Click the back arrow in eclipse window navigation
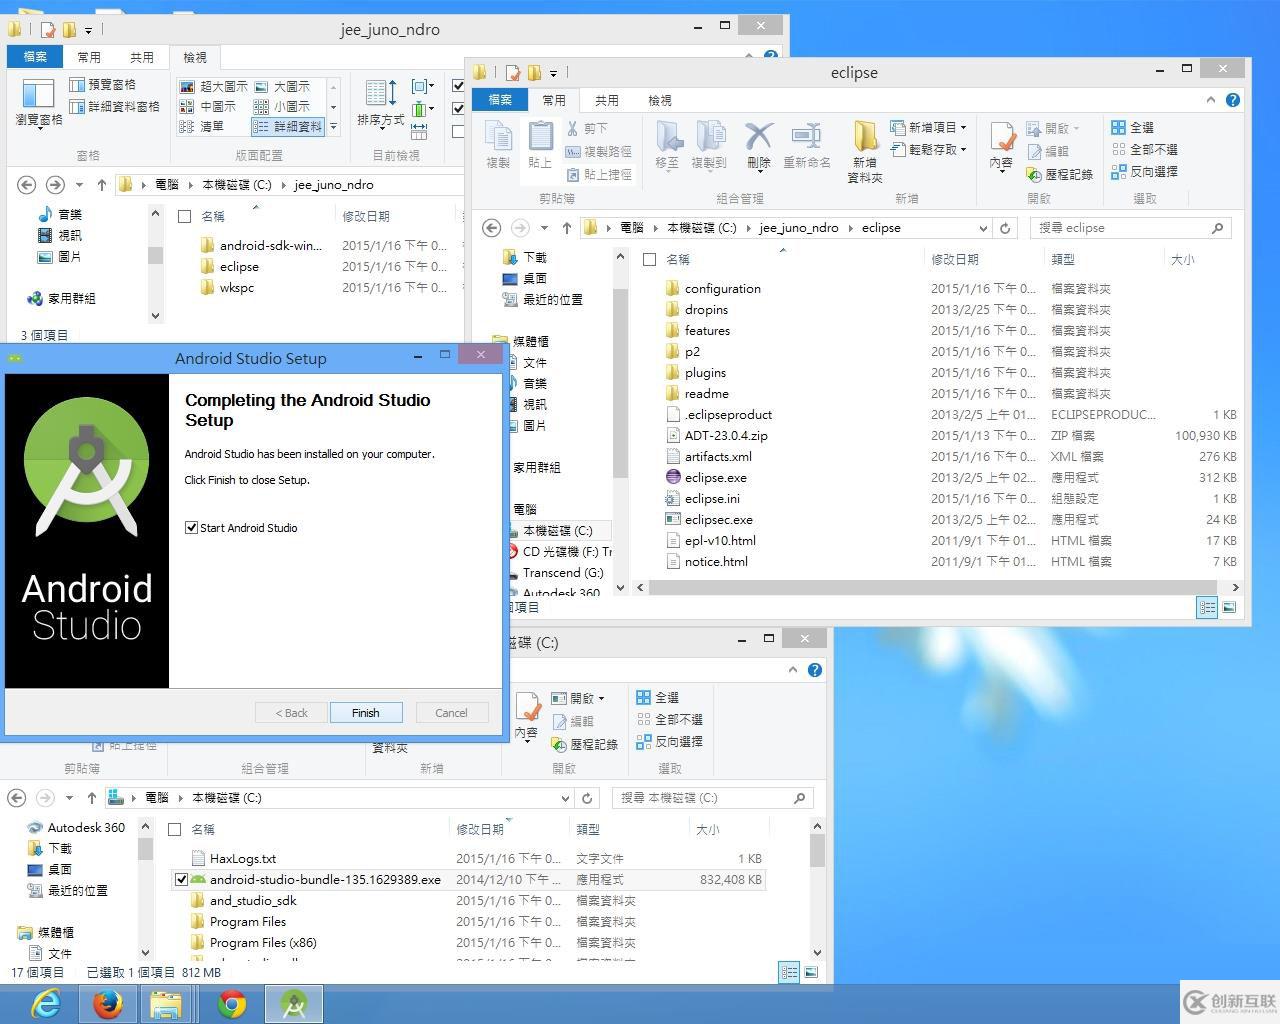Screen dimensions: 1280x1024 pos(491,228)
